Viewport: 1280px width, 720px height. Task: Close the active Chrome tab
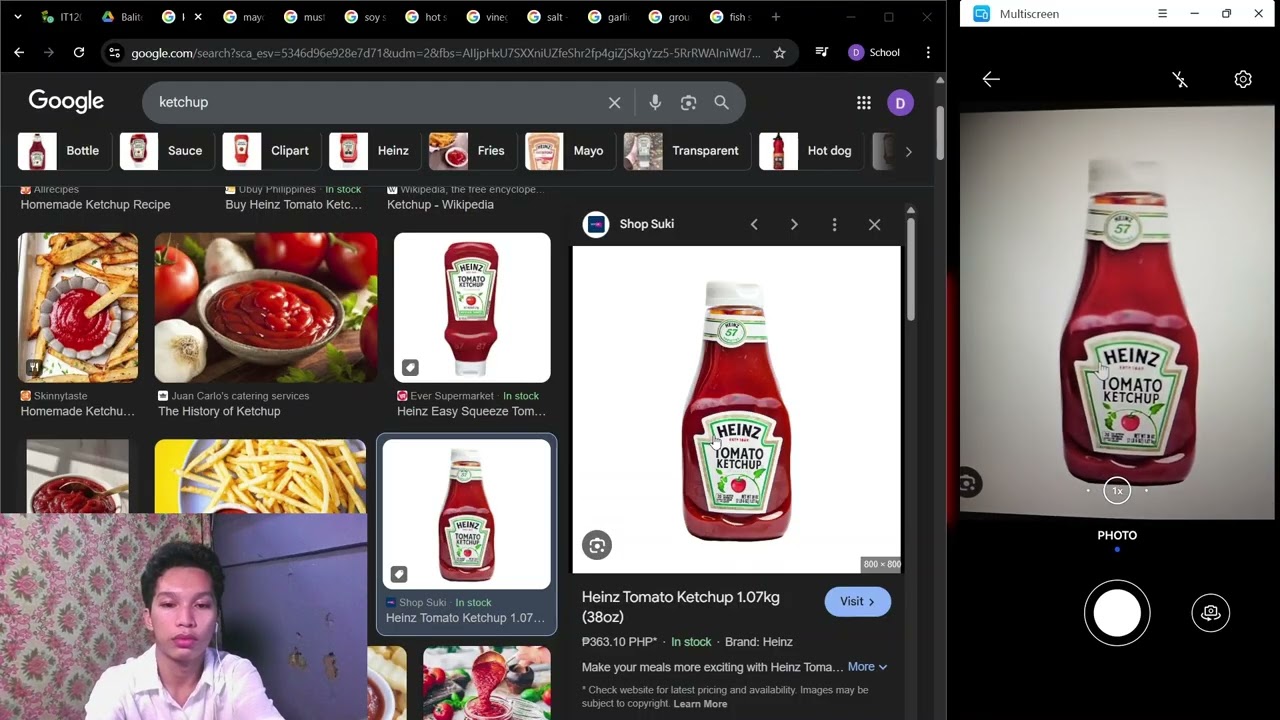click(x=197, y=17)
